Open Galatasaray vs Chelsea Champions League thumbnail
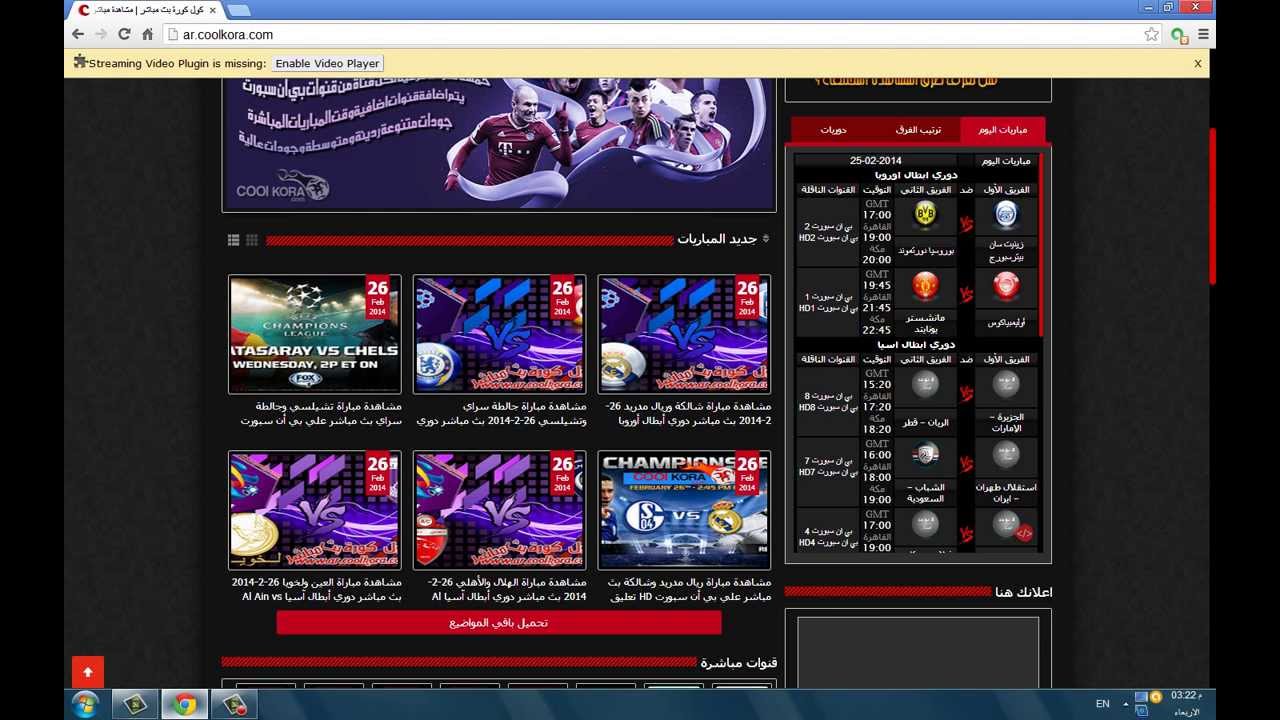Screen dimensions: 1280x720 coord(315,334)
